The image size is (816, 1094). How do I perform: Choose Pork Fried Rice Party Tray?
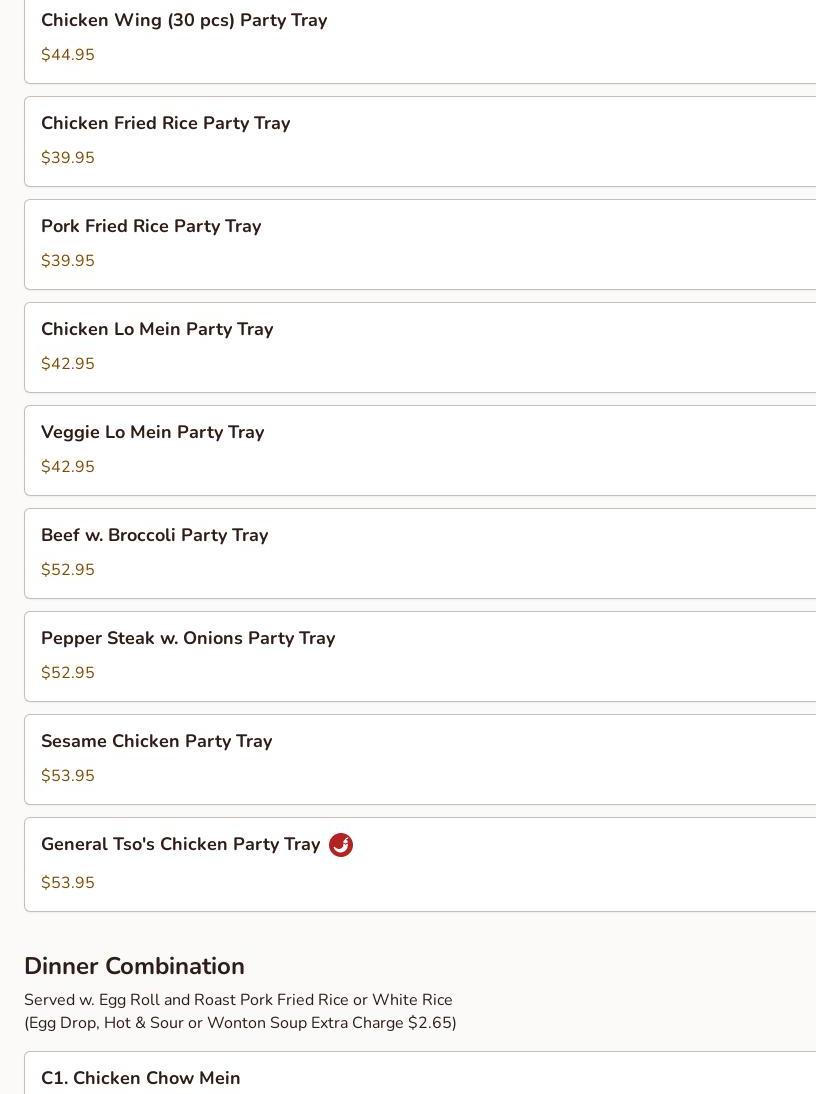point(151,227)
